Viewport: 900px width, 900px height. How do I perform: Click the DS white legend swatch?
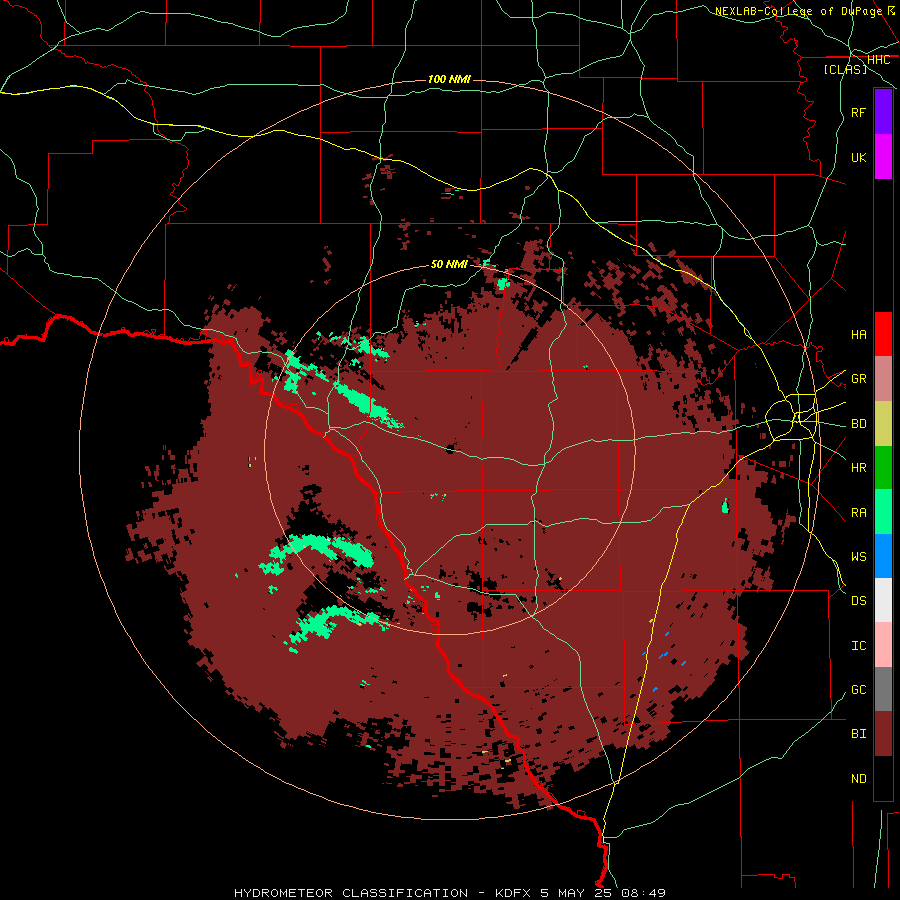click(x=883, y=600)
